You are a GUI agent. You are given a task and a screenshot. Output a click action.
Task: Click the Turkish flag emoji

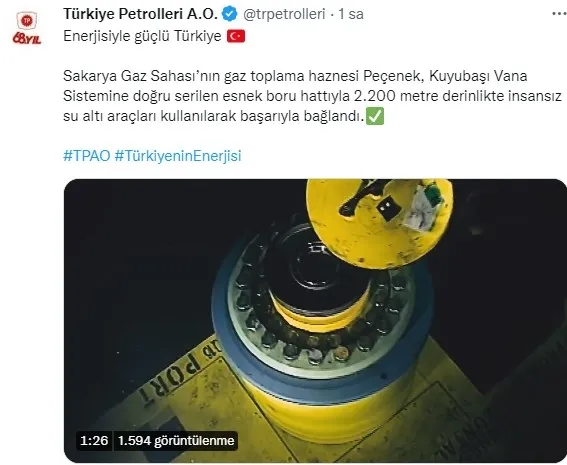[236, 36]
